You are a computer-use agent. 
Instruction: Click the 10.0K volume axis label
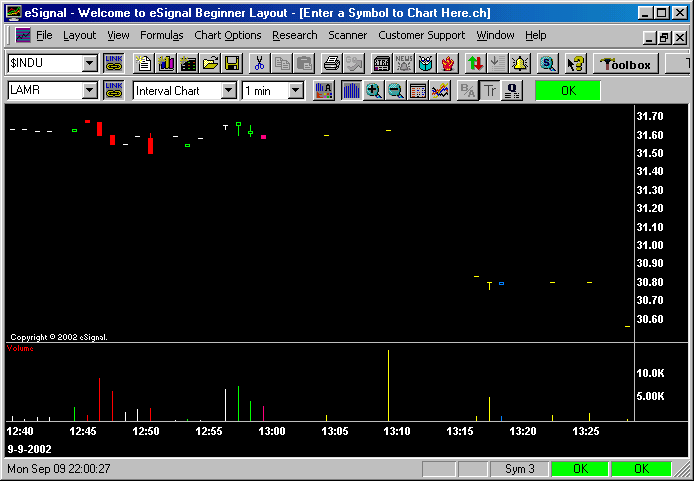tap(650, 373)
